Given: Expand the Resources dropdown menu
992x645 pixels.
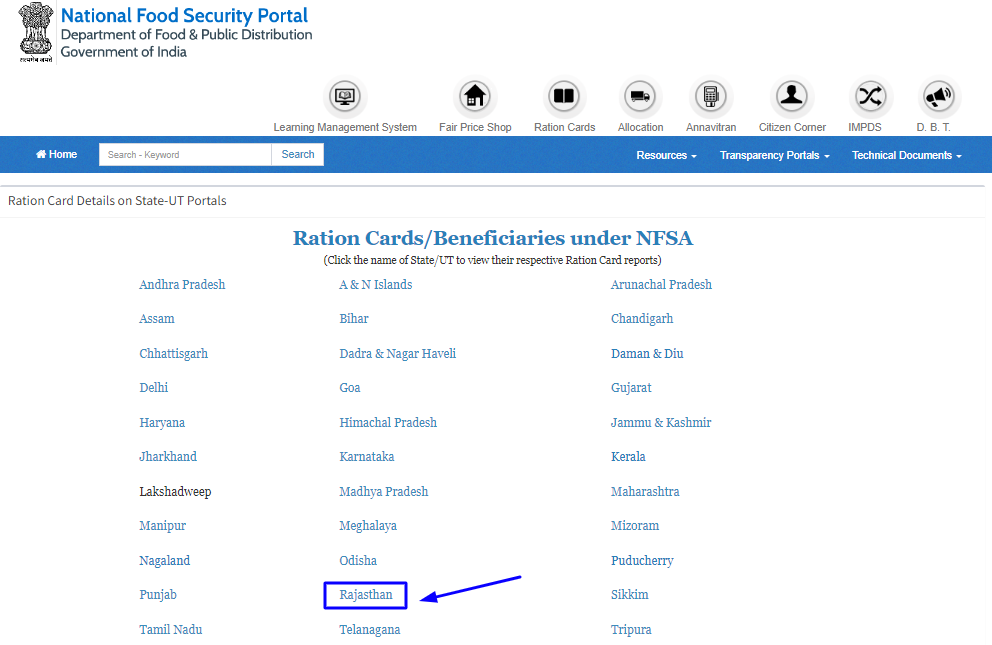Looking at the screenshot, I should (x=666, y=156).
